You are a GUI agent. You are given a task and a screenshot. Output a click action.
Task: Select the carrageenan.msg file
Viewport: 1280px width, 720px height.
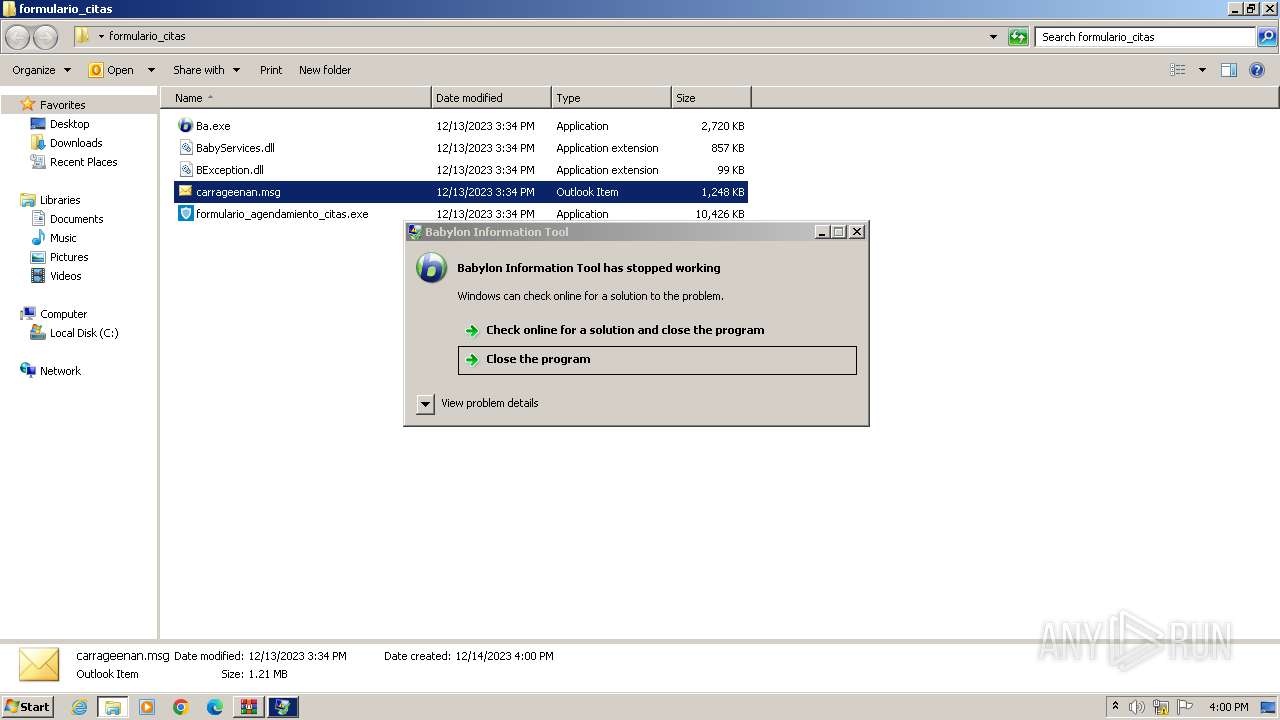(461, 192)
